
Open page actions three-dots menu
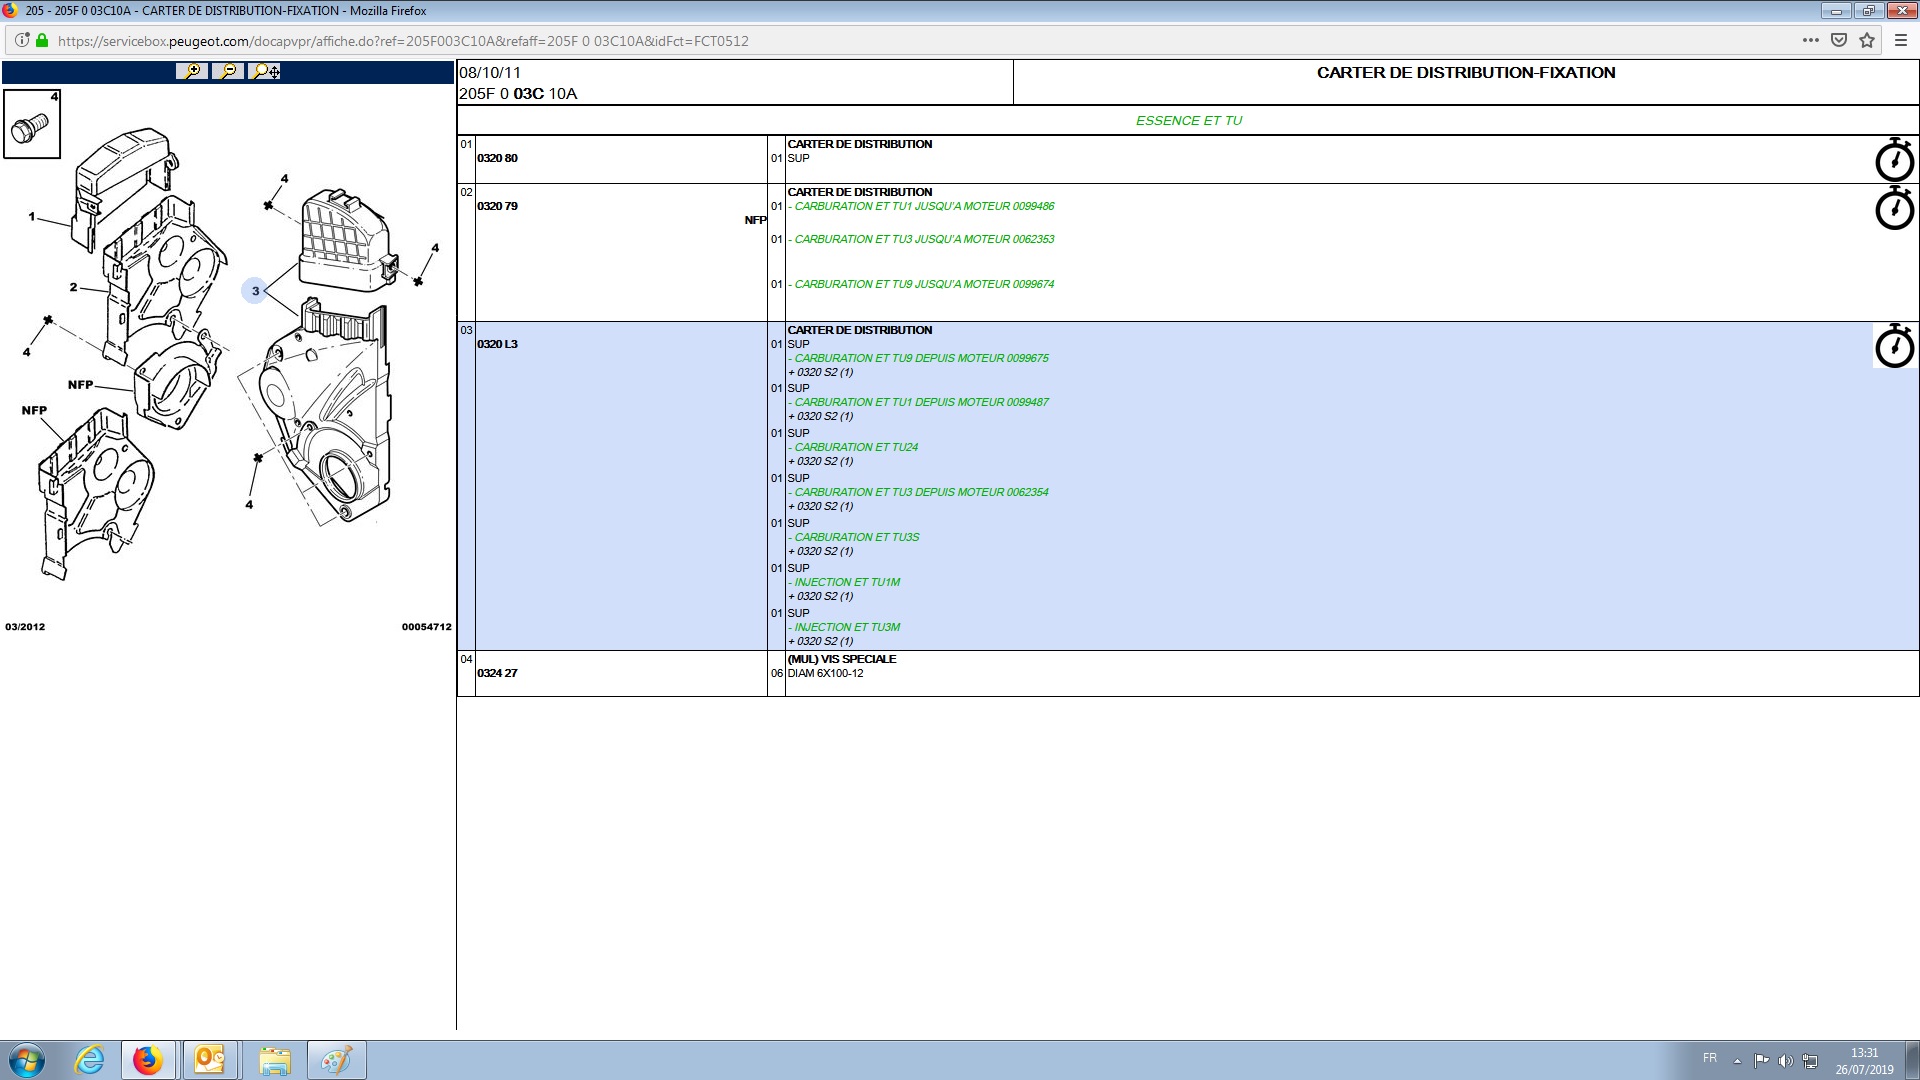(x=1810, y=41)
